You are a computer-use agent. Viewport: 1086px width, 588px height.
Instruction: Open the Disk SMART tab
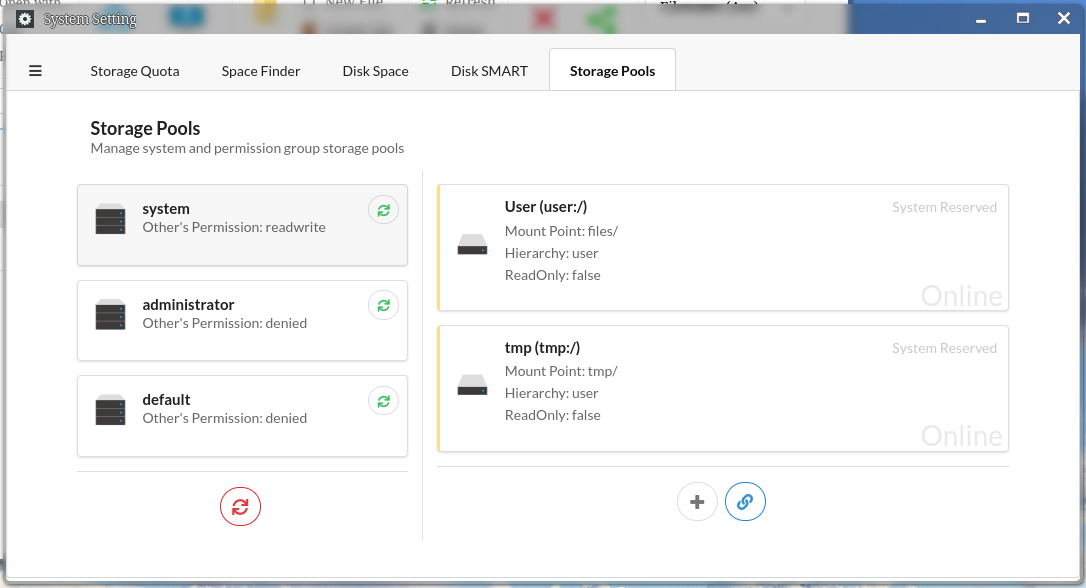[x=489, y=71]
